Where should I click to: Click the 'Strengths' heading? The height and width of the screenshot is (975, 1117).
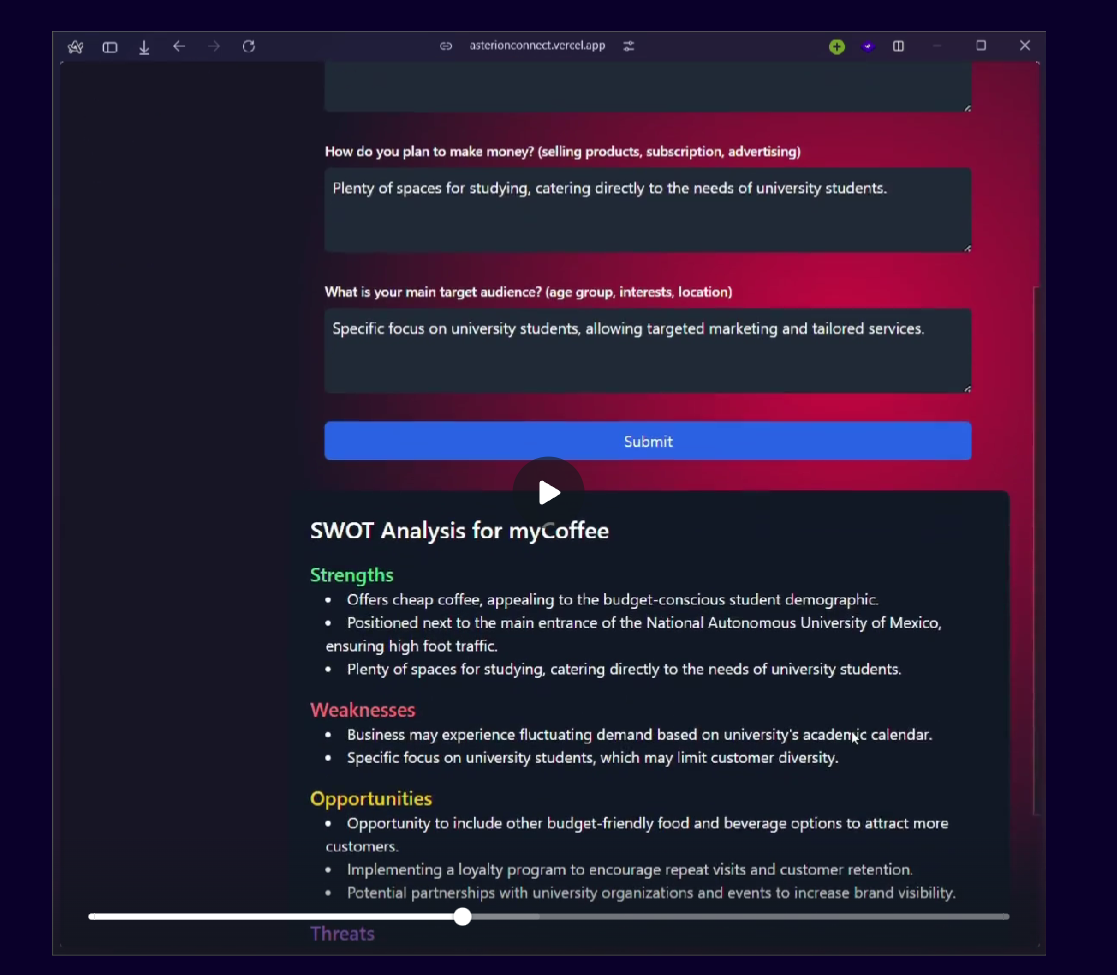[352, 575]
